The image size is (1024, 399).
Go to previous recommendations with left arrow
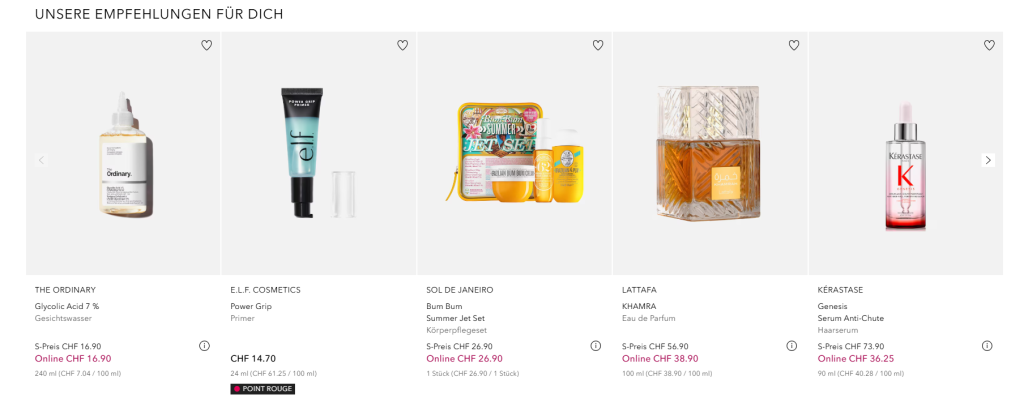pyautogui.click(x=42, y=160)
